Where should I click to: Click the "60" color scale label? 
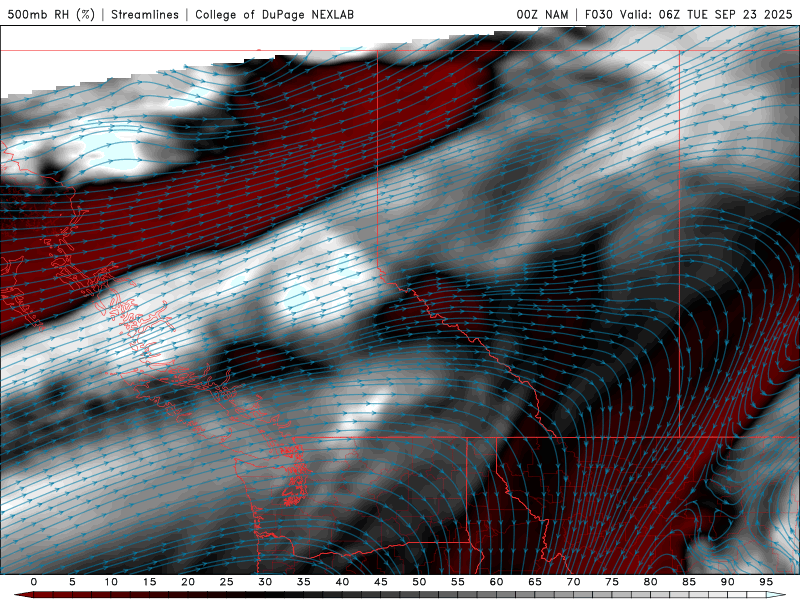(496, 582)
